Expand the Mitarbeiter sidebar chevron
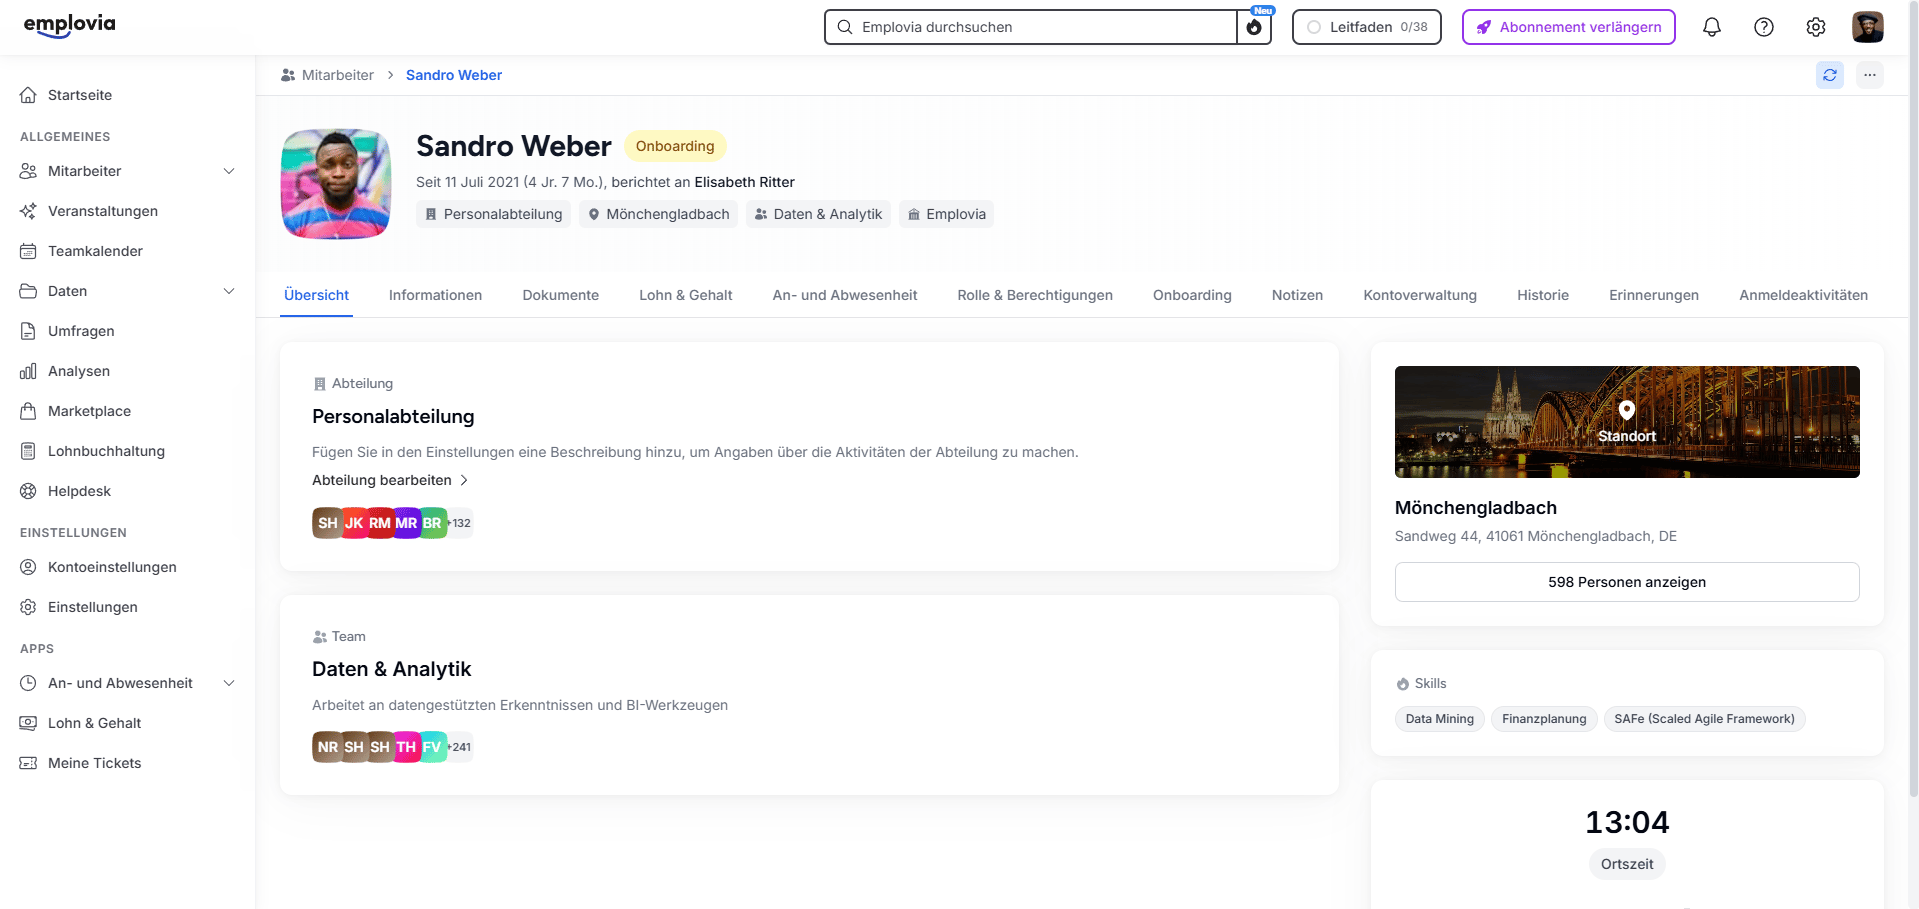1919x909 pixels. 229,171
